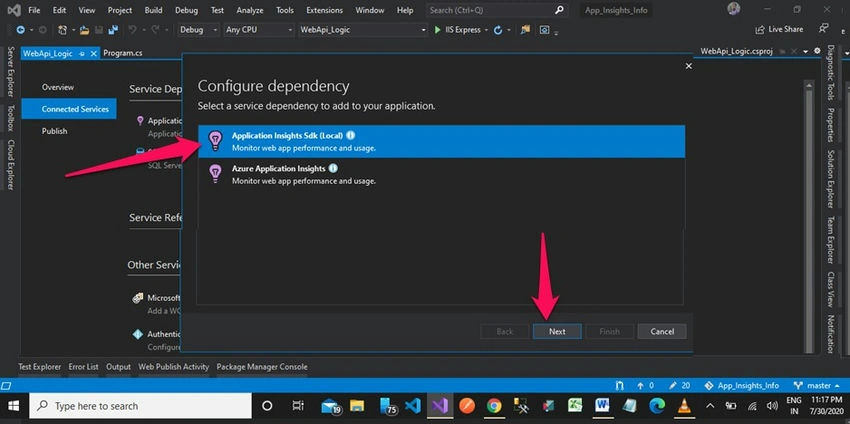Viewport: 850px width, 424px height.
Task: Open the WebApi_Logic startup project dropdown
Action: pyautogui.click(x=363, y=30)
